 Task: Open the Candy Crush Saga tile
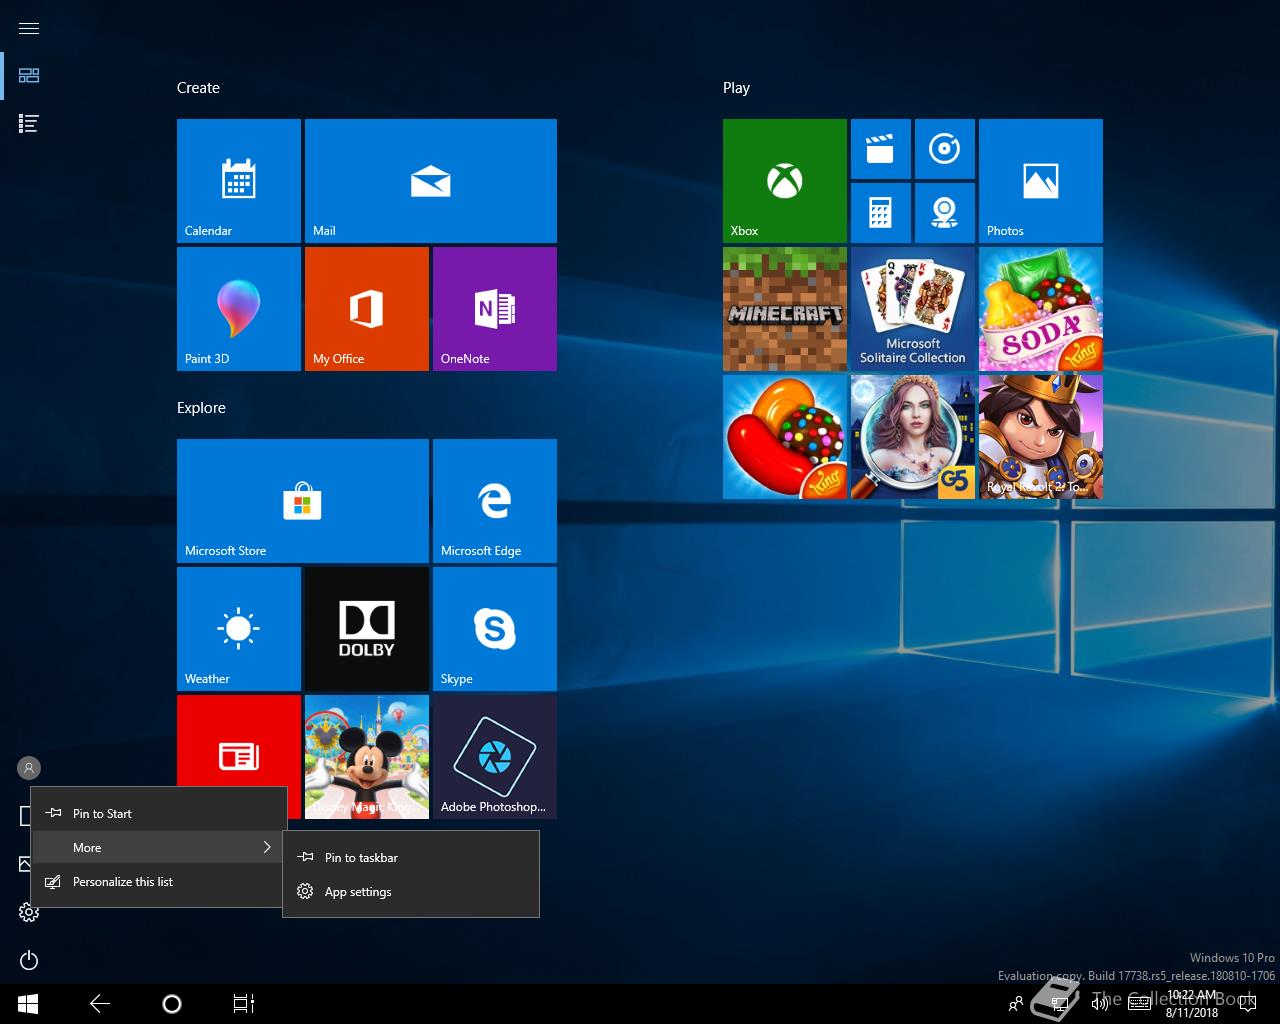pos(785,437)
